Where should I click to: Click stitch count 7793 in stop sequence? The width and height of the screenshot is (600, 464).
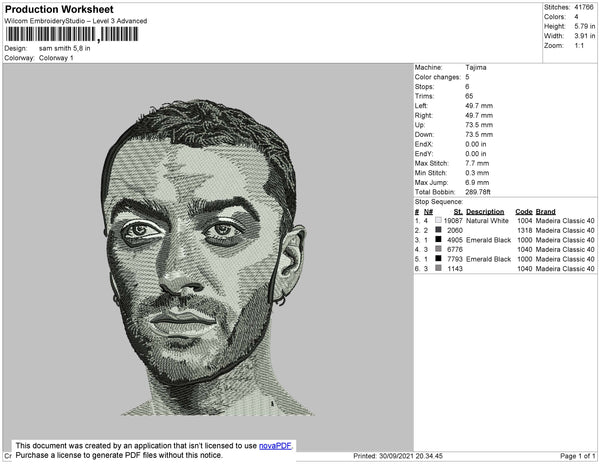455,259
